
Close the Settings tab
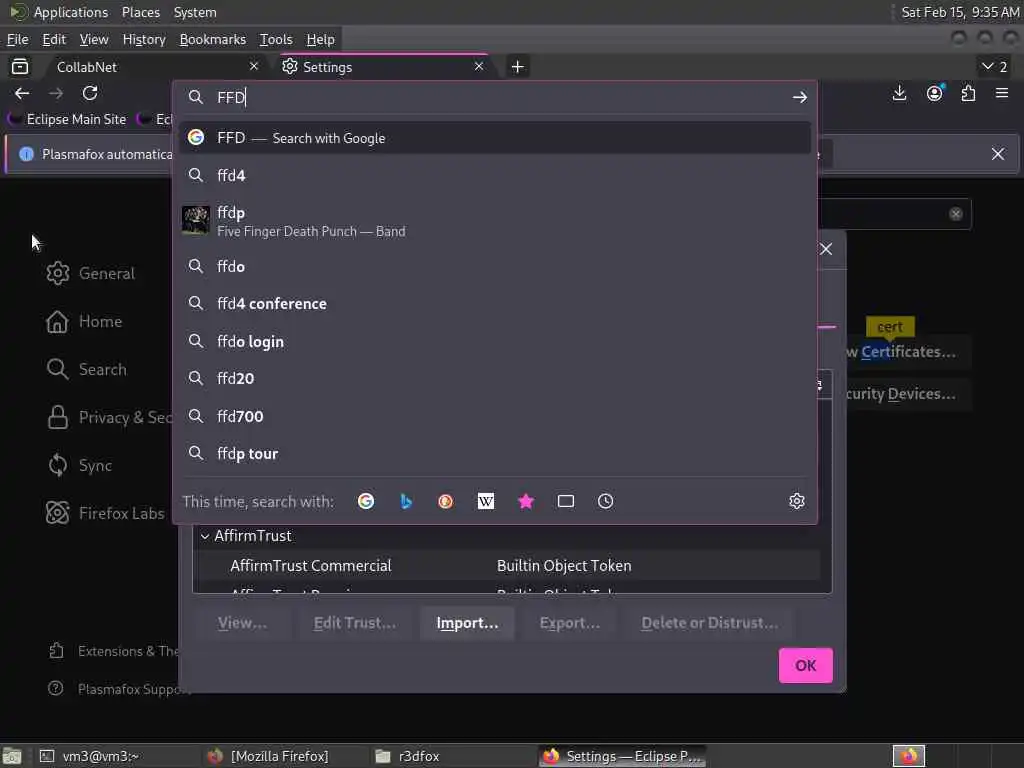click(479, 67)
